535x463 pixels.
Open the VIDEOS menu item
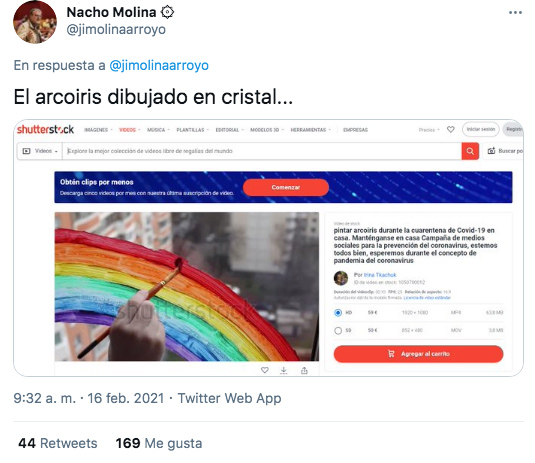(129, 130)
